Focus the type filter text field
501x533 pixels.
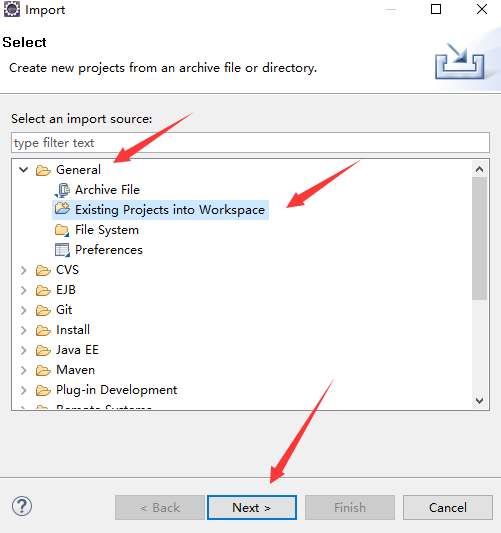250,143
